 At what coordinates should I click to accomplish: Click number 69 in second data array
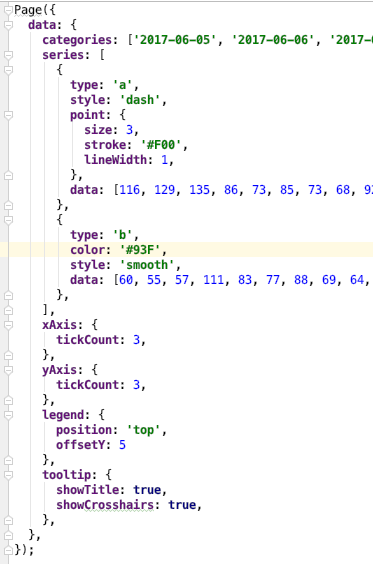[329, 280]
